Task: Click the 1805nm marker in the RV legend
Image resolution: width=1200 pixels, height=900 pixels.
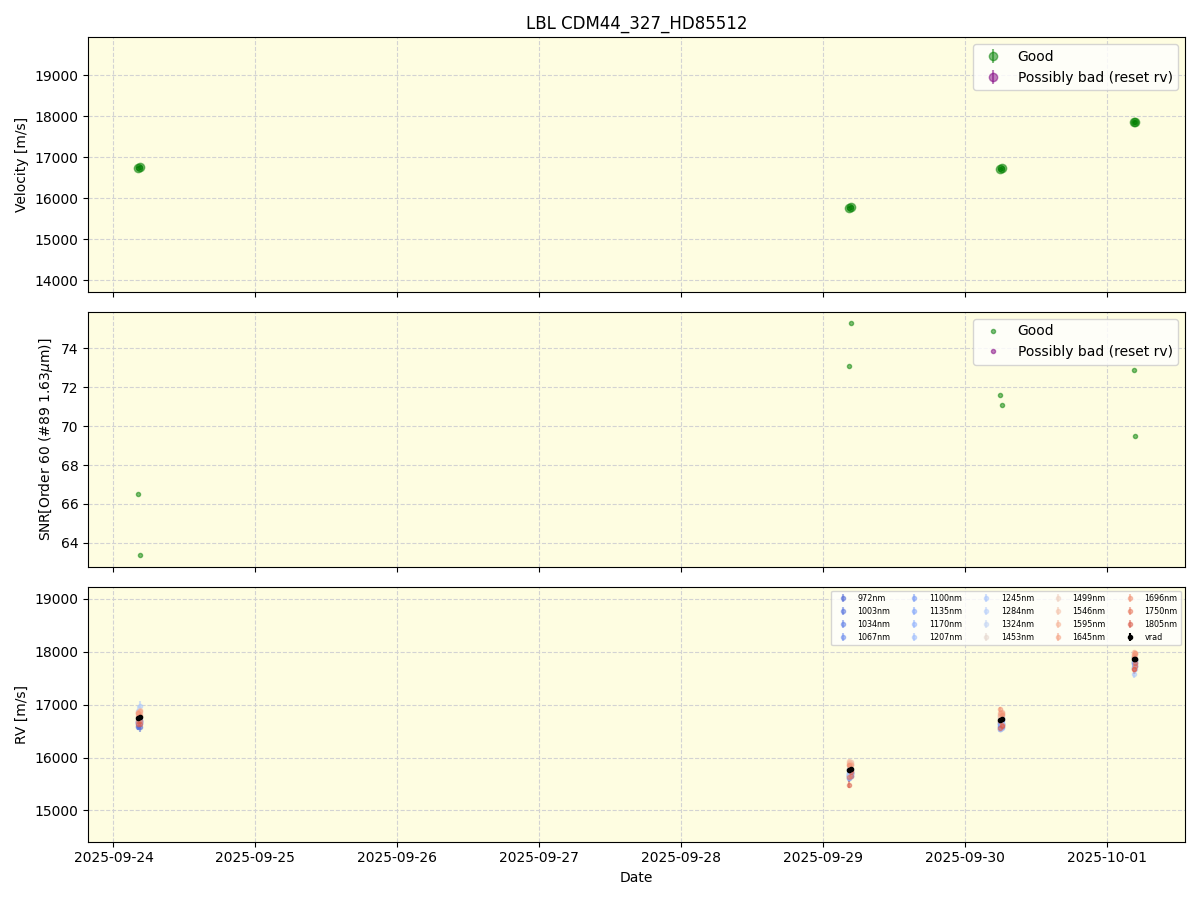Action: coord(1130,624)
